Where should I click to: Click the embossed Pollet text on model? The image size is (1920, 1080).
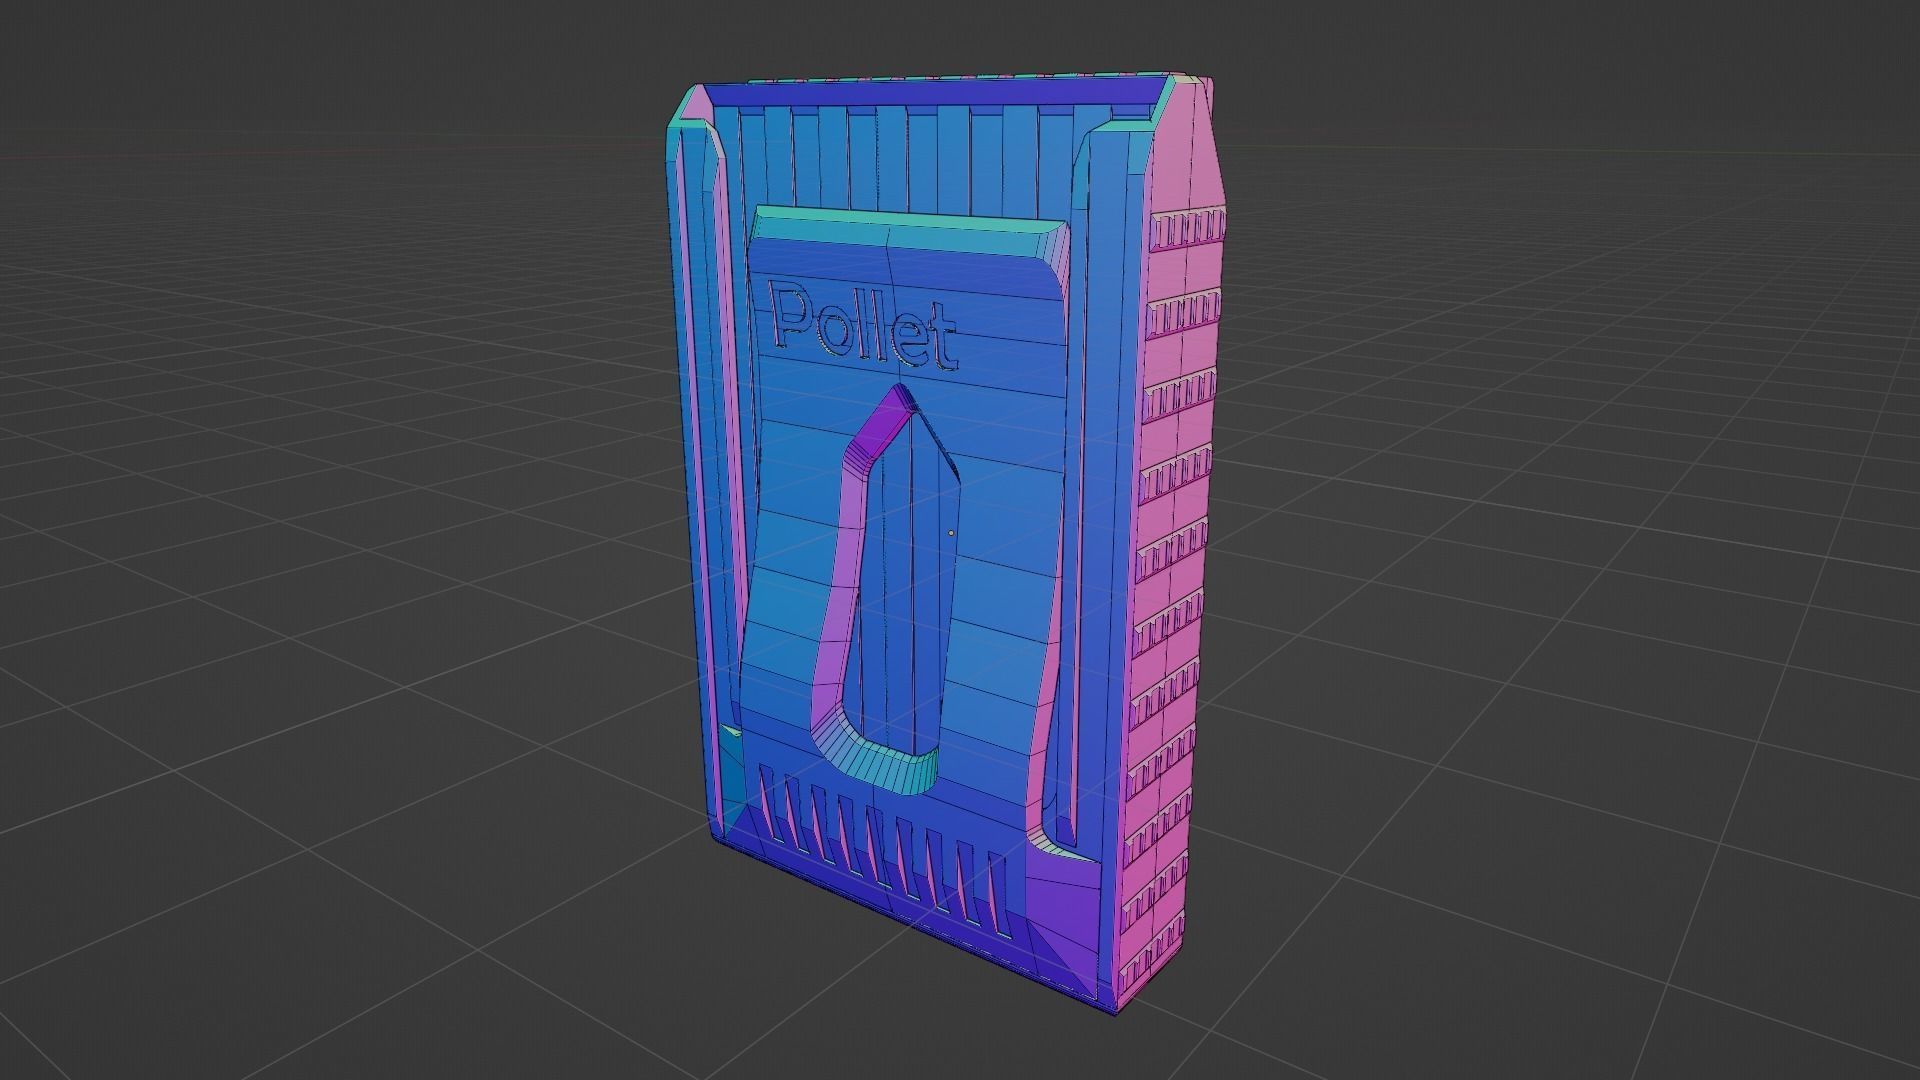tap(862, 327)
